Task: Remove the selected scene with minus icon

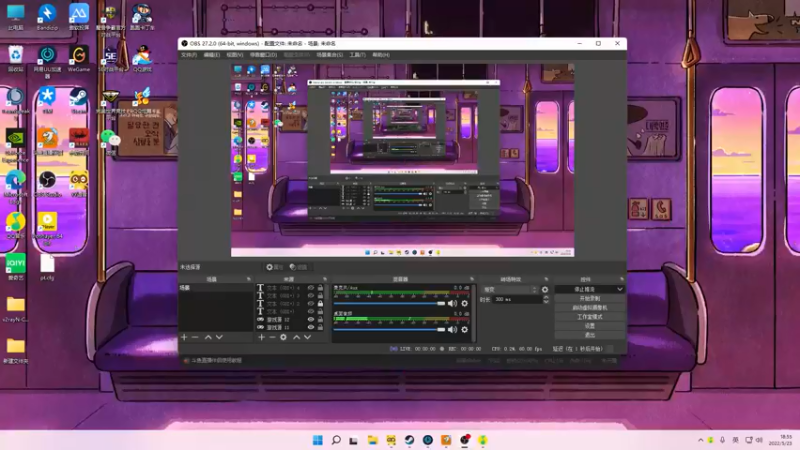Action: pos(195,337)
